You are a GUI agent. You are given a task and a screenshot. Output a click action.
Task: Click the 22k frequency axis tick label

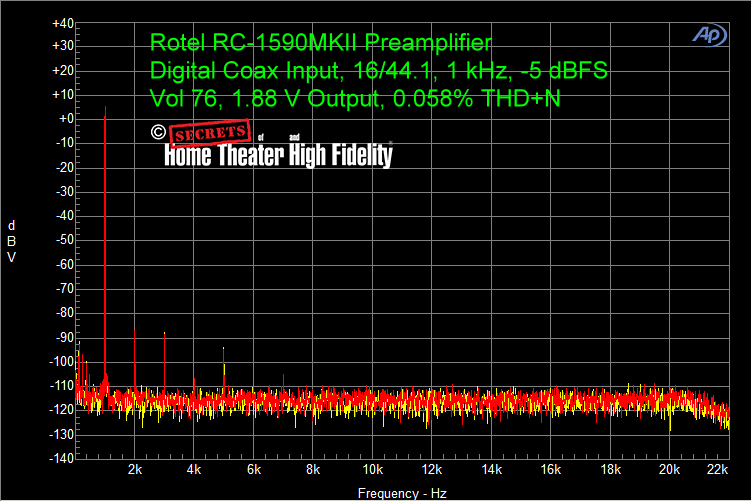click(716, 470)
